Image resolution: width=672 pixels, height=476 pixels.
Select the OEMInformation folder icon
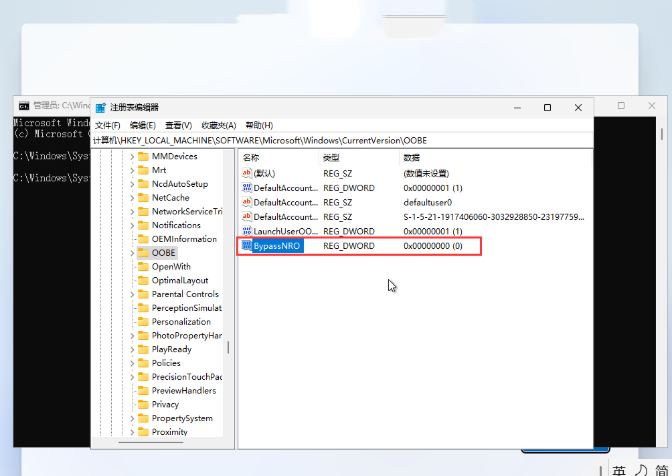tap(143, 239)
